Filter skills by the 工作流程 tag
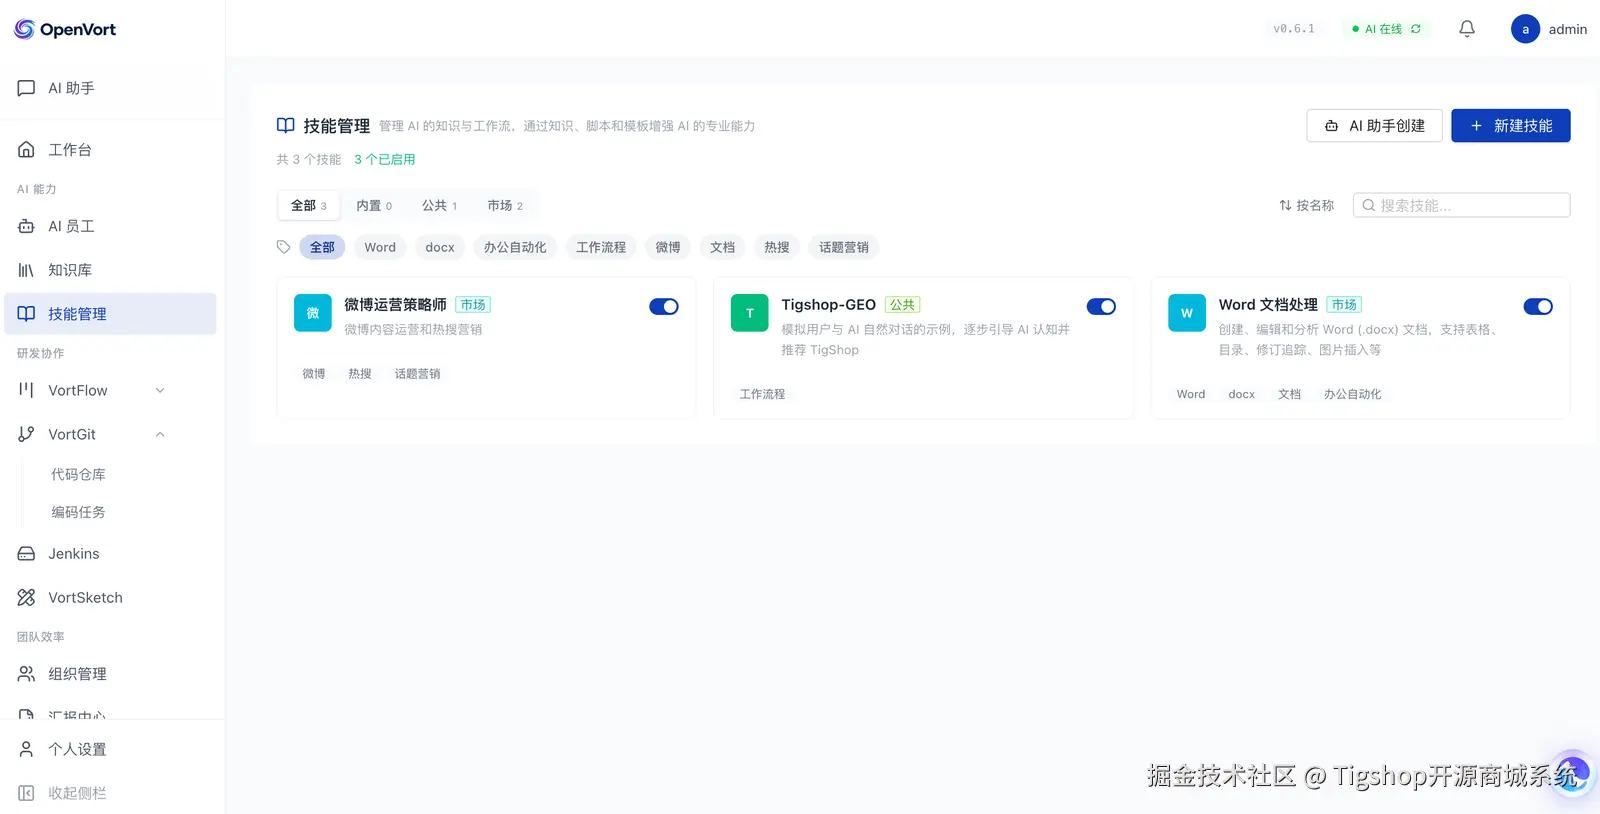This screenshot has height=814, width=1600. (601, 248)
